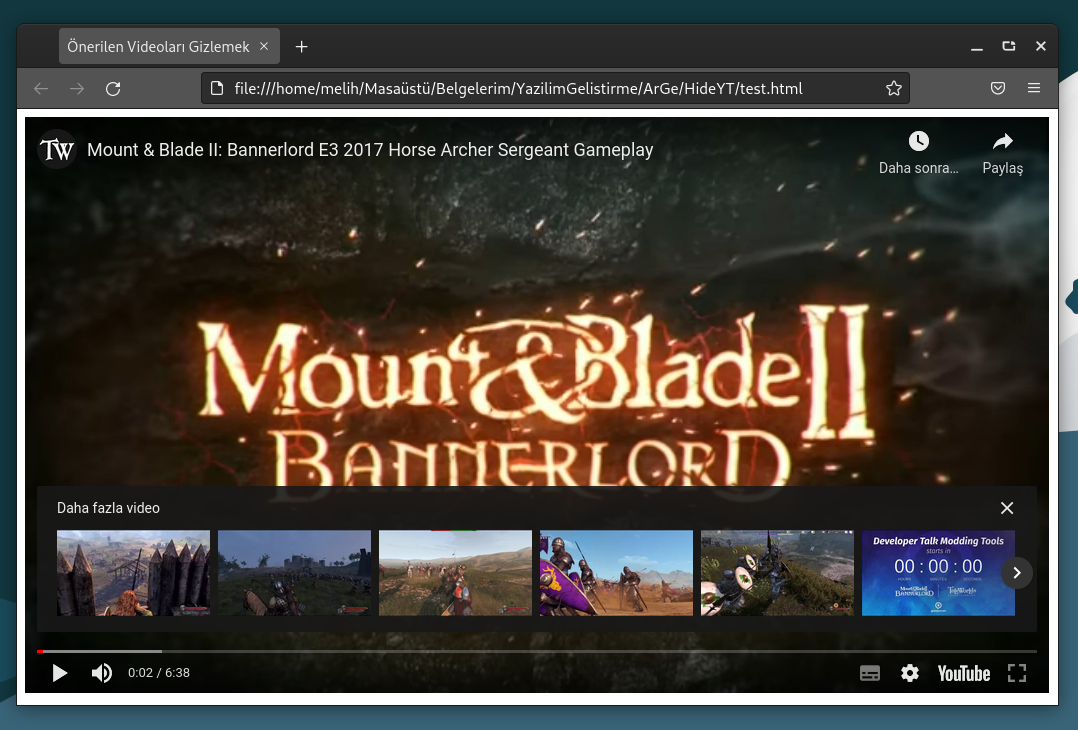1078x730 pixels.
Task: Switch video to fullscreen mode
Action: 1017,673
